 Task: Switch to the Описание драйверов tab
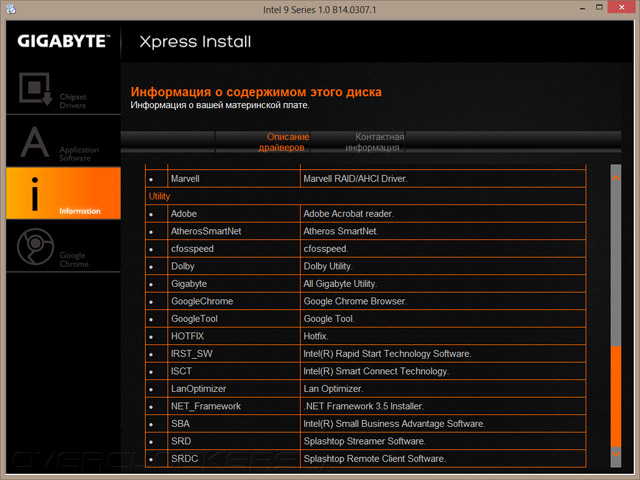point(284,142)
